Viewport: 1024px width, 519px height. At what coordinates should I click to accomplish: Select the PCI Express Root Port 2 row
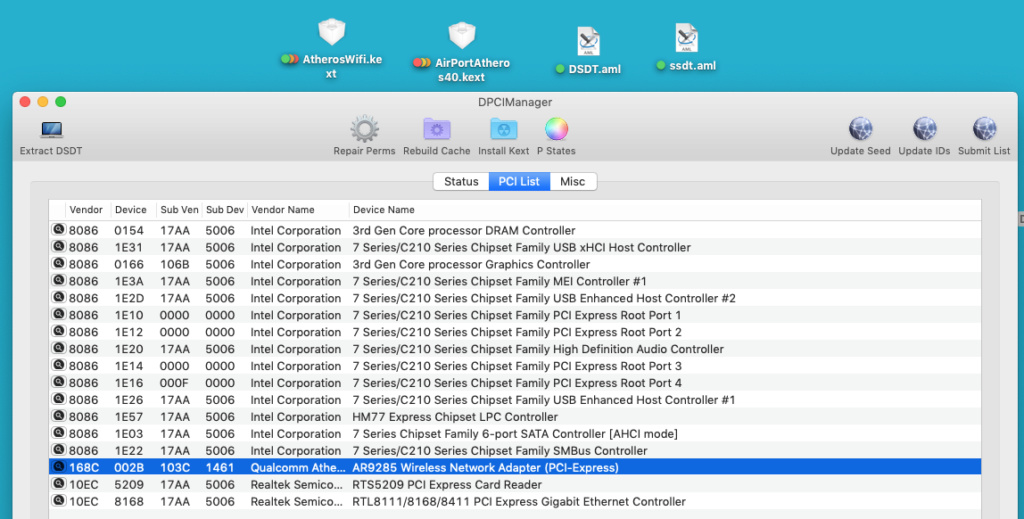pyautogui.click(x=515, y=332)
